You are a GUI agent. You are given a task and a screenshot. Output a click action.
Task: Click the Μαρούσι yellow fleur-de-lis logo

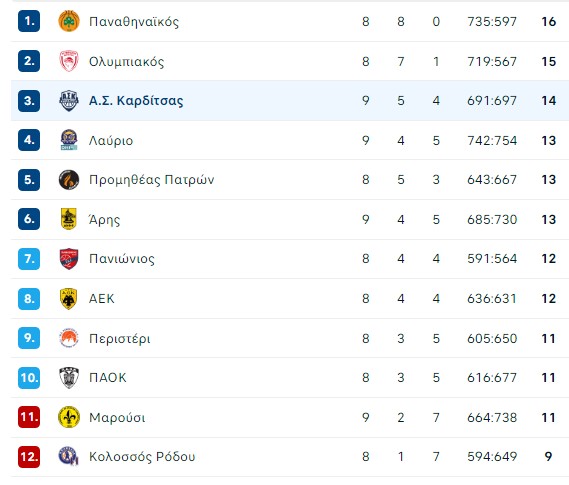coord(69,417)
